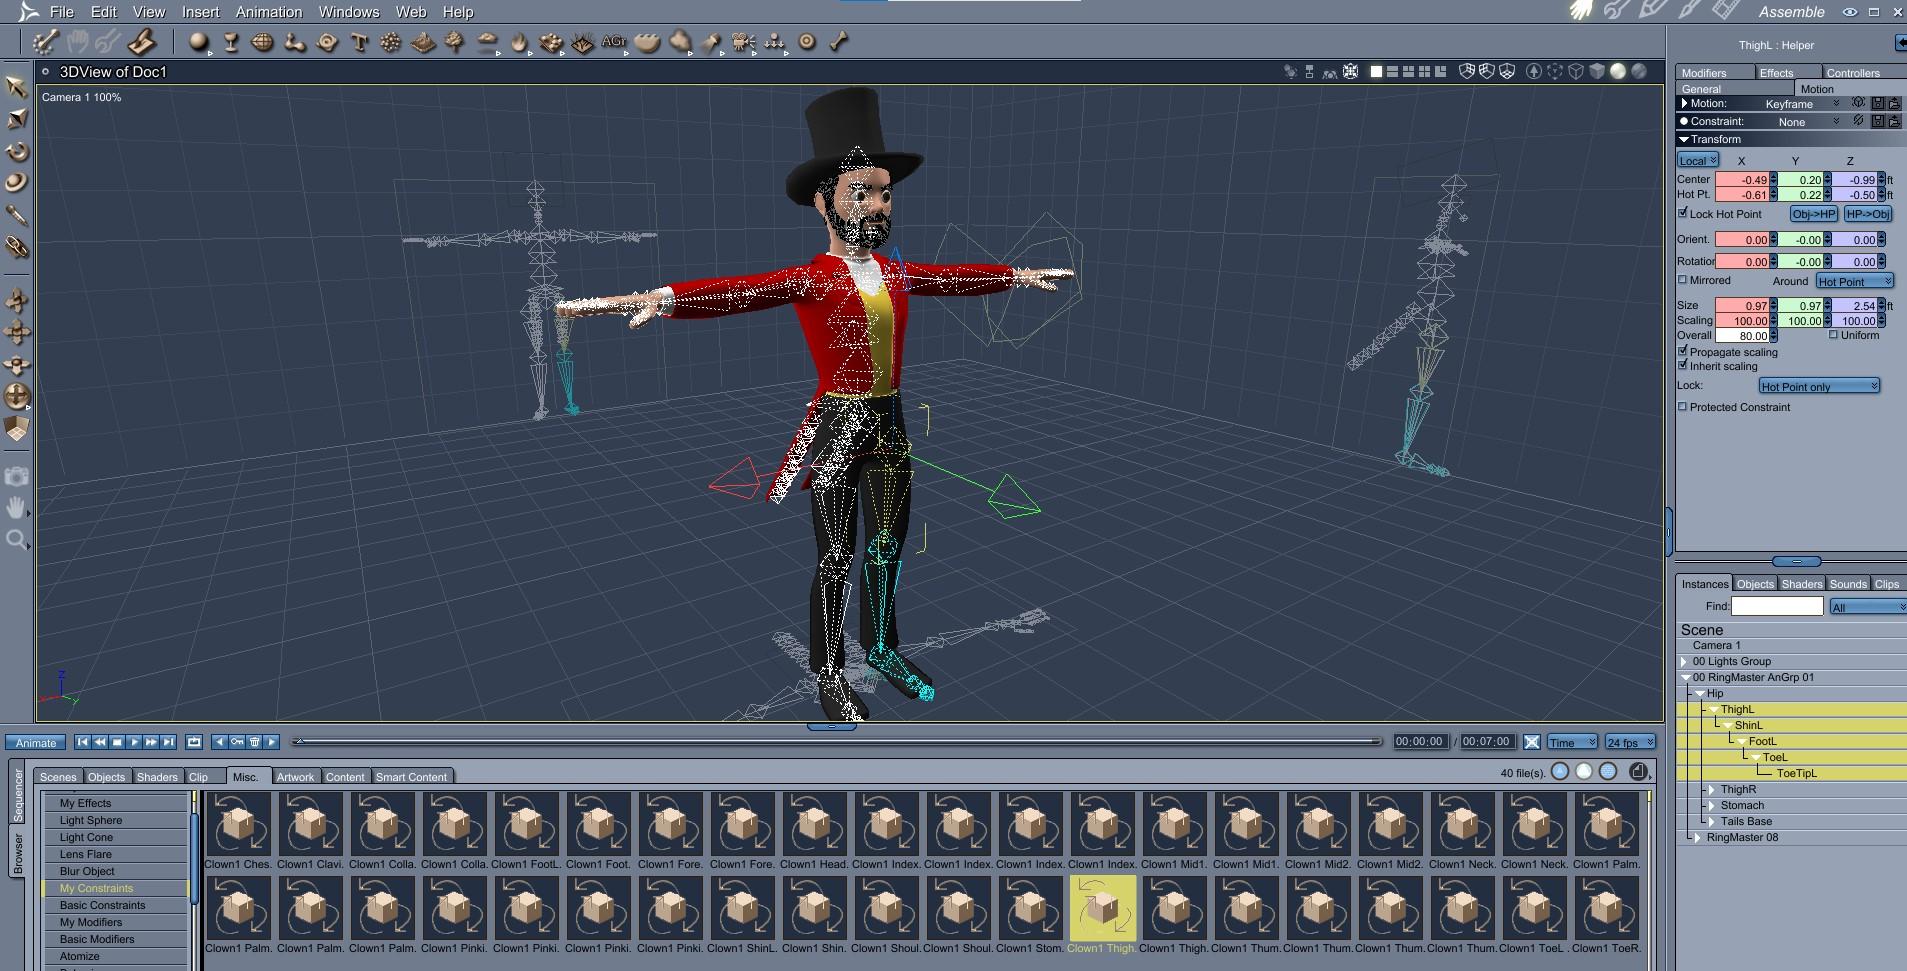Open the Animation menu
This screenshot has width=1907, height=971.
click(269, 12)
